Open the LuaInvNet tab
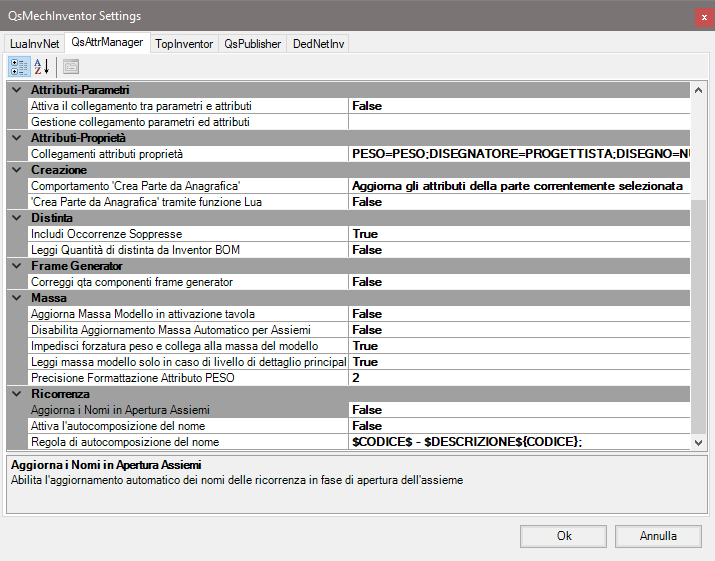The image size is (715, 561). pyautogui.click(x=35, y=44)
